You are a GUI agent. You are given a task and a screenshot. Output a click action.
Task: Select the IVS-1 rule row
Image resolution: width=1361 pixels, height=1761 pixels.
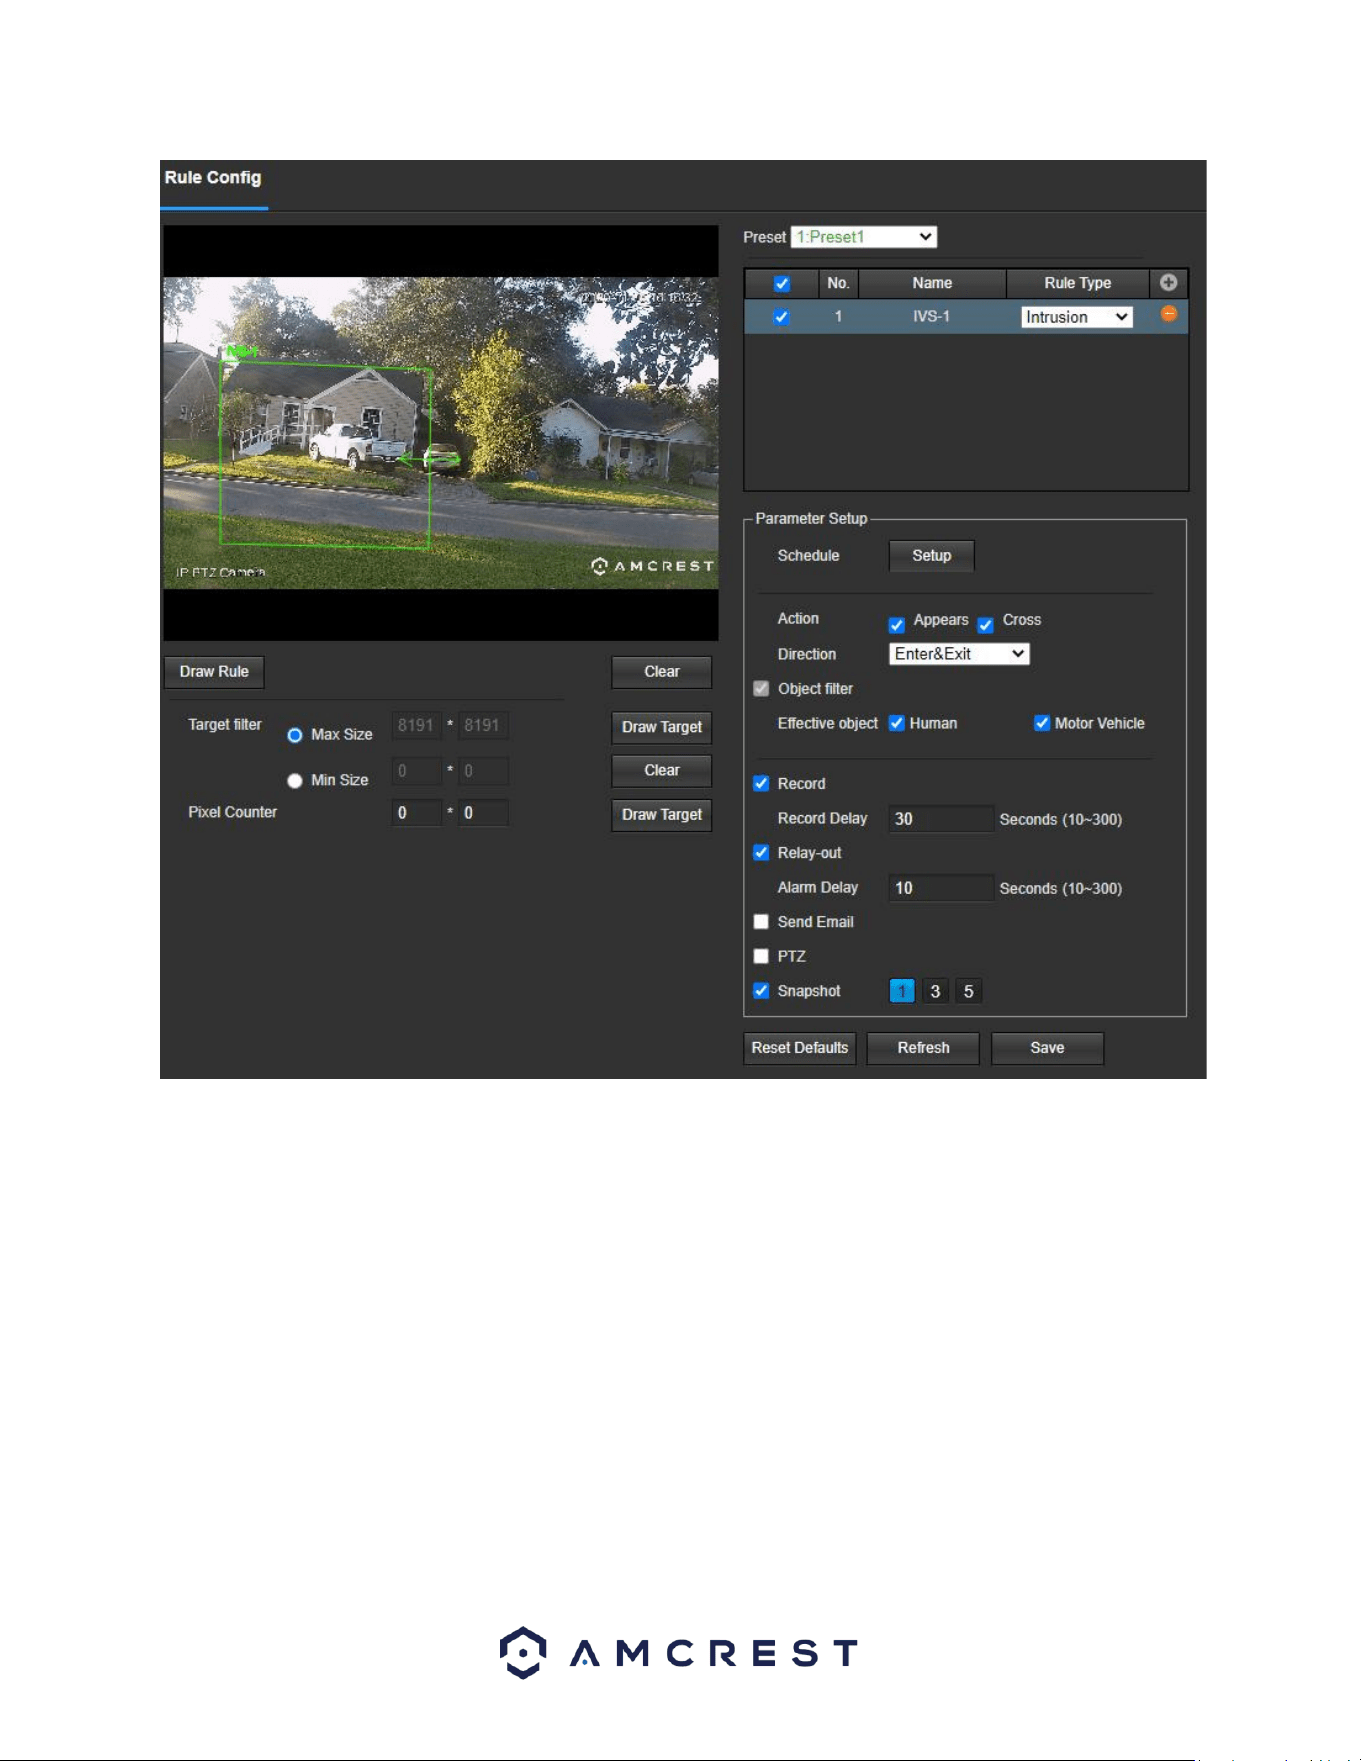point(966,316)
